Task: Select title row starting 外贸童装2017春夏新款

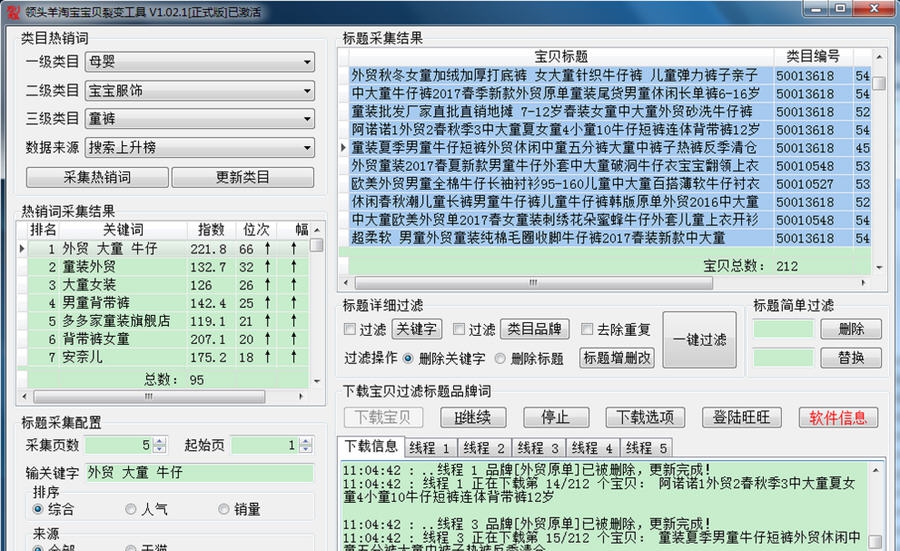Action: click(x=610, y=166)
